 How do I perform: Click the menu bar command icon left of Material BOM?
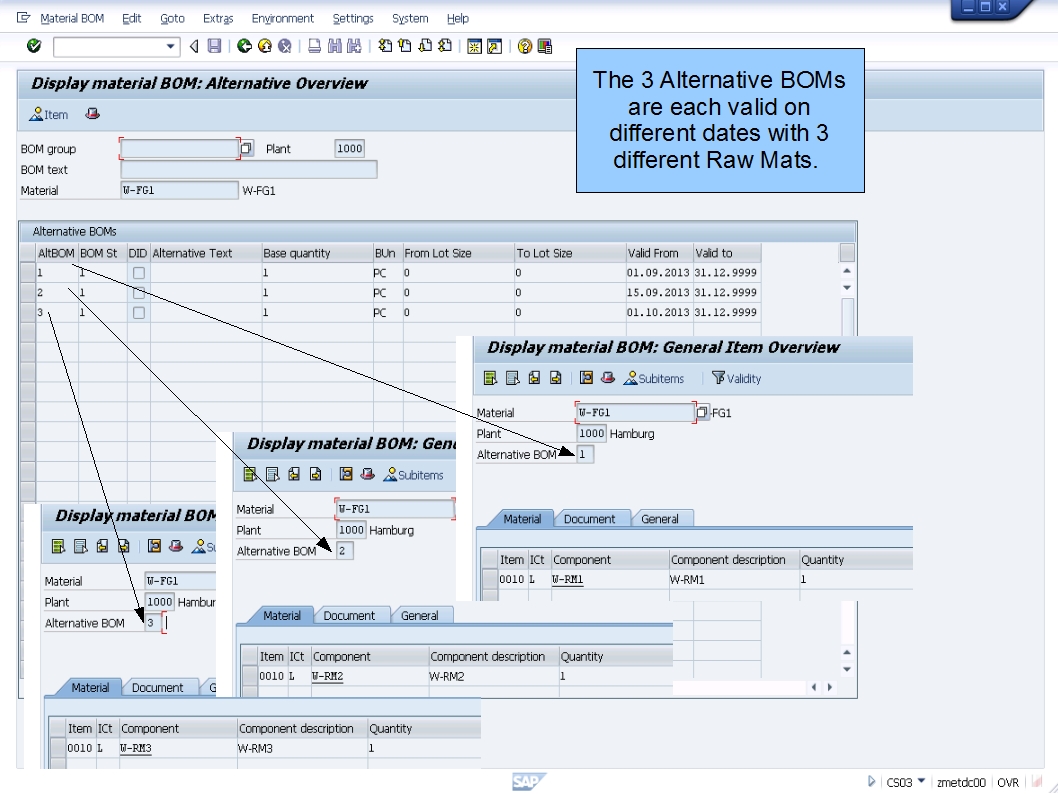click(x=23, y=18)
